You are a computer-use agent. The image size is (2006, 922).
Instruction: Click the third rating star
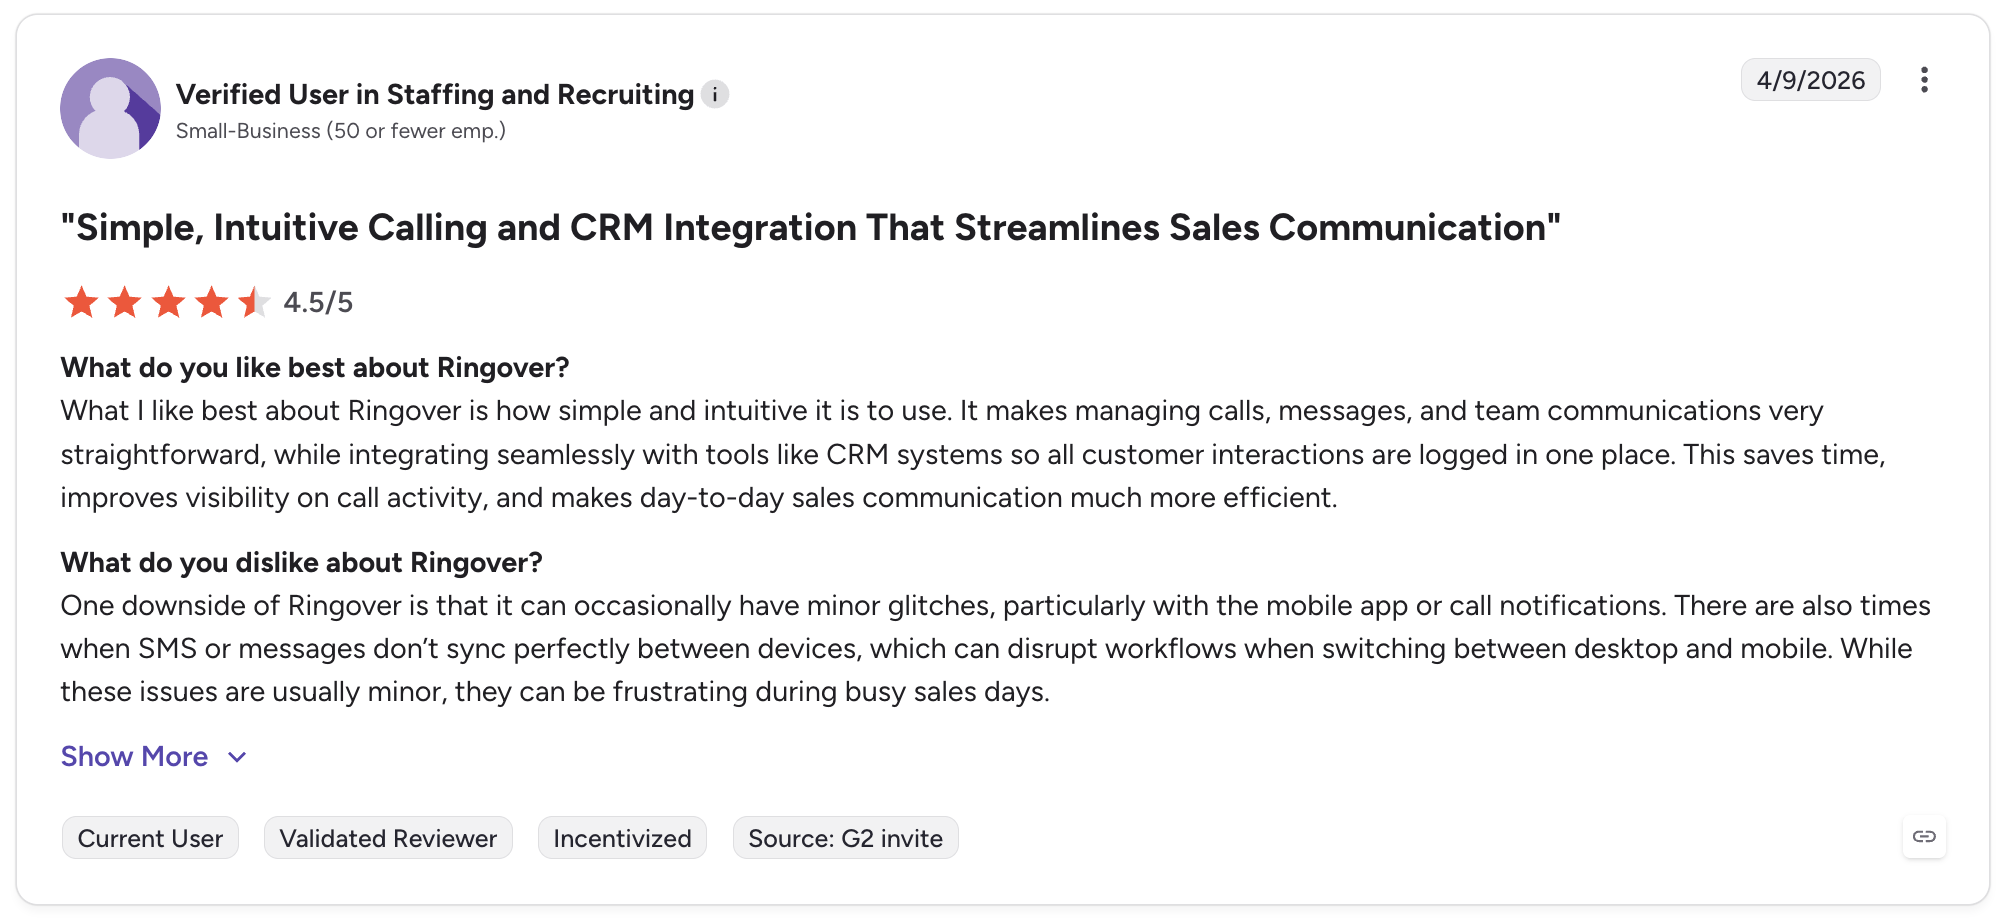pos(168,302)
